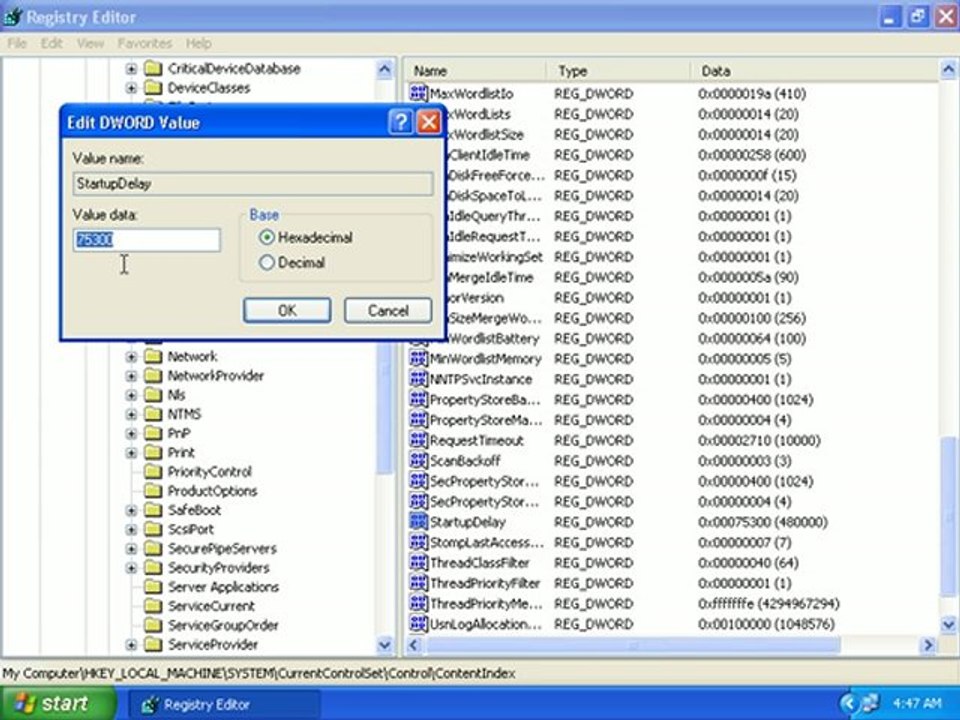The height and width of the screenshot is (720, 960).
Task: Open the Help menu
Action: 198,43
